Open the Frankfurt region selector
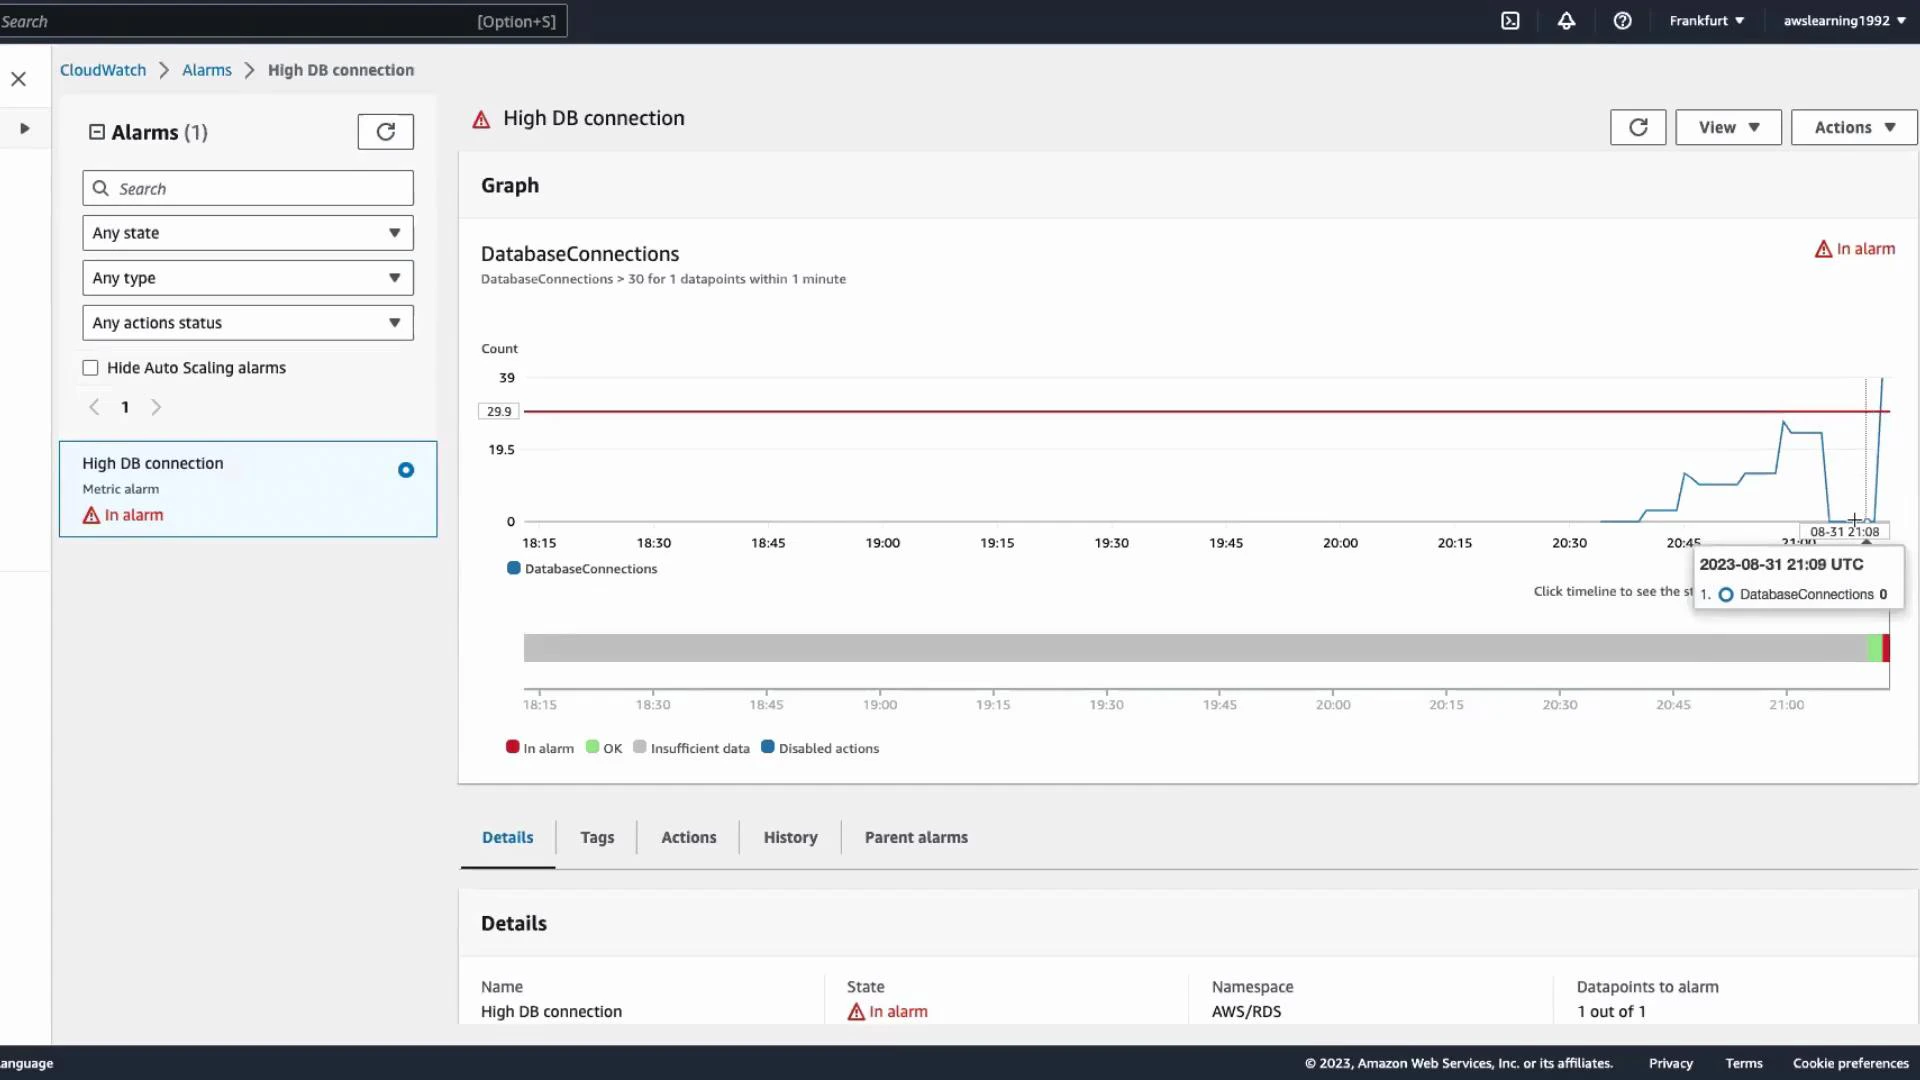Image resolution: width=1920 pixels, height=1080 pixels. click(x=1706, y=20)
